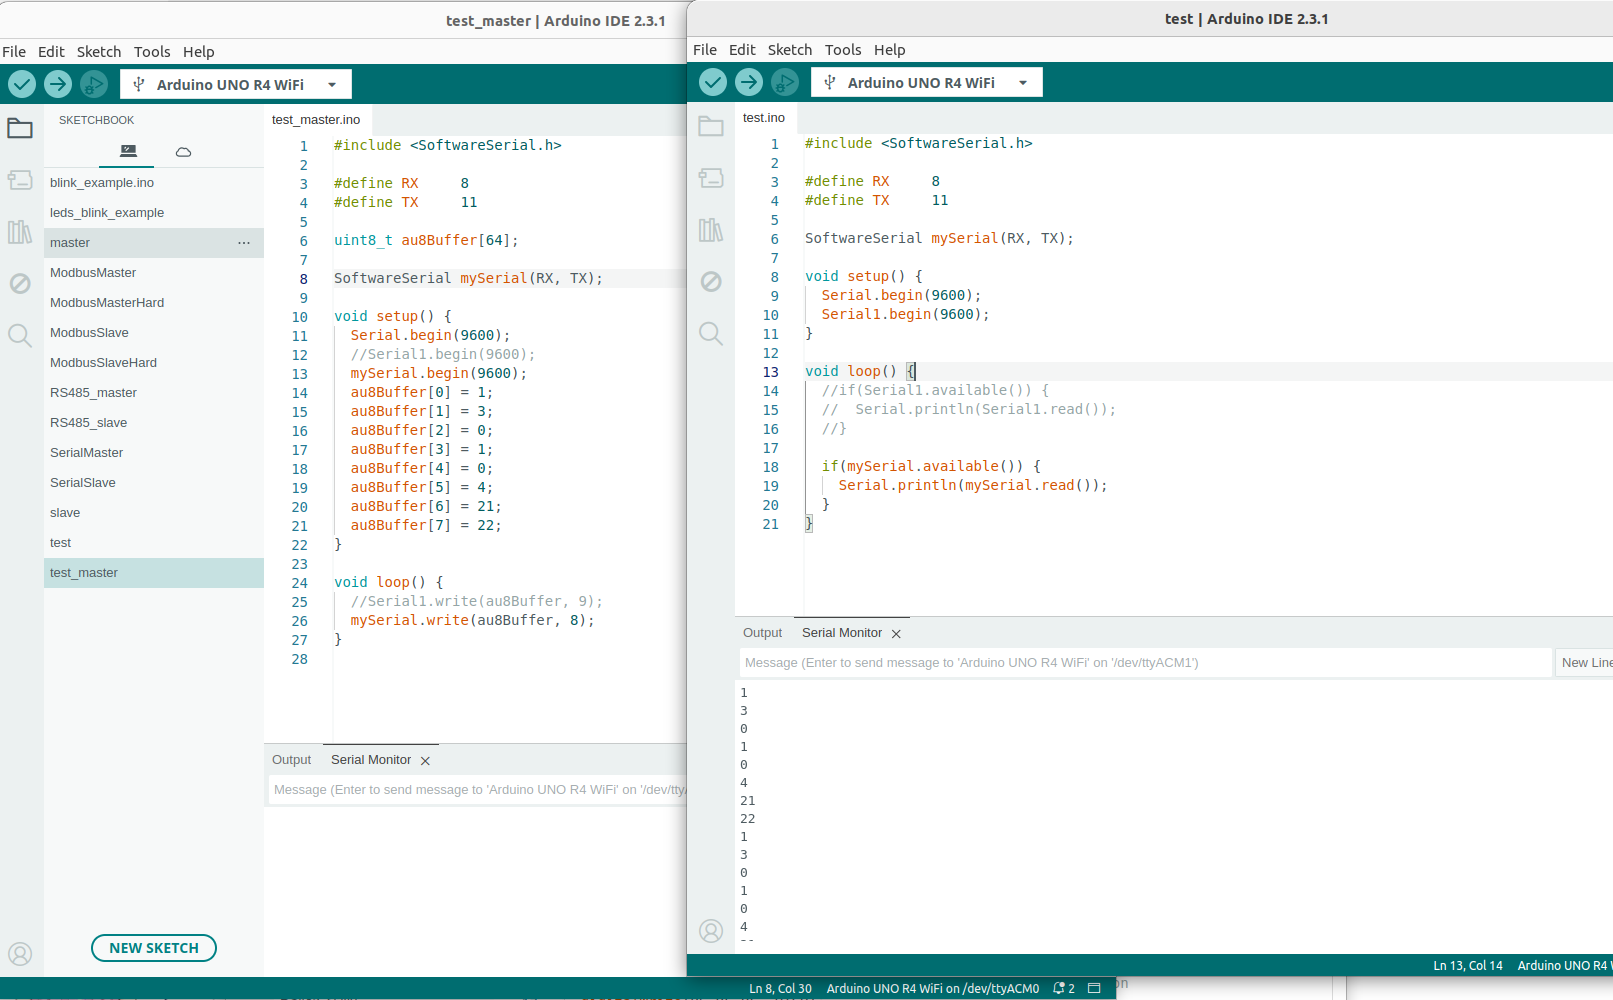1613x1000 pixels.
Task: Open Edit menu in test_master window
Action: (x=51, y=52)
